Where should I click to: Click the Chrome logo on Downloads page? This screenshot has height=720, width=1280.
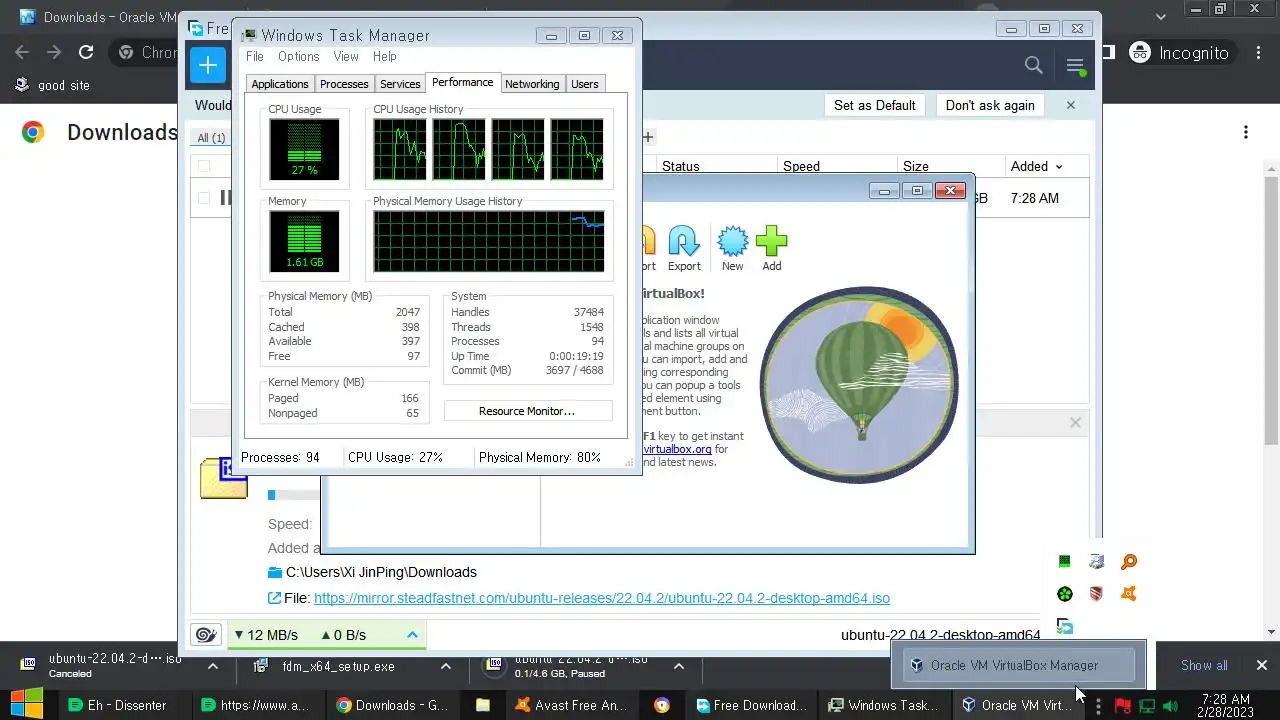[33, 132]
